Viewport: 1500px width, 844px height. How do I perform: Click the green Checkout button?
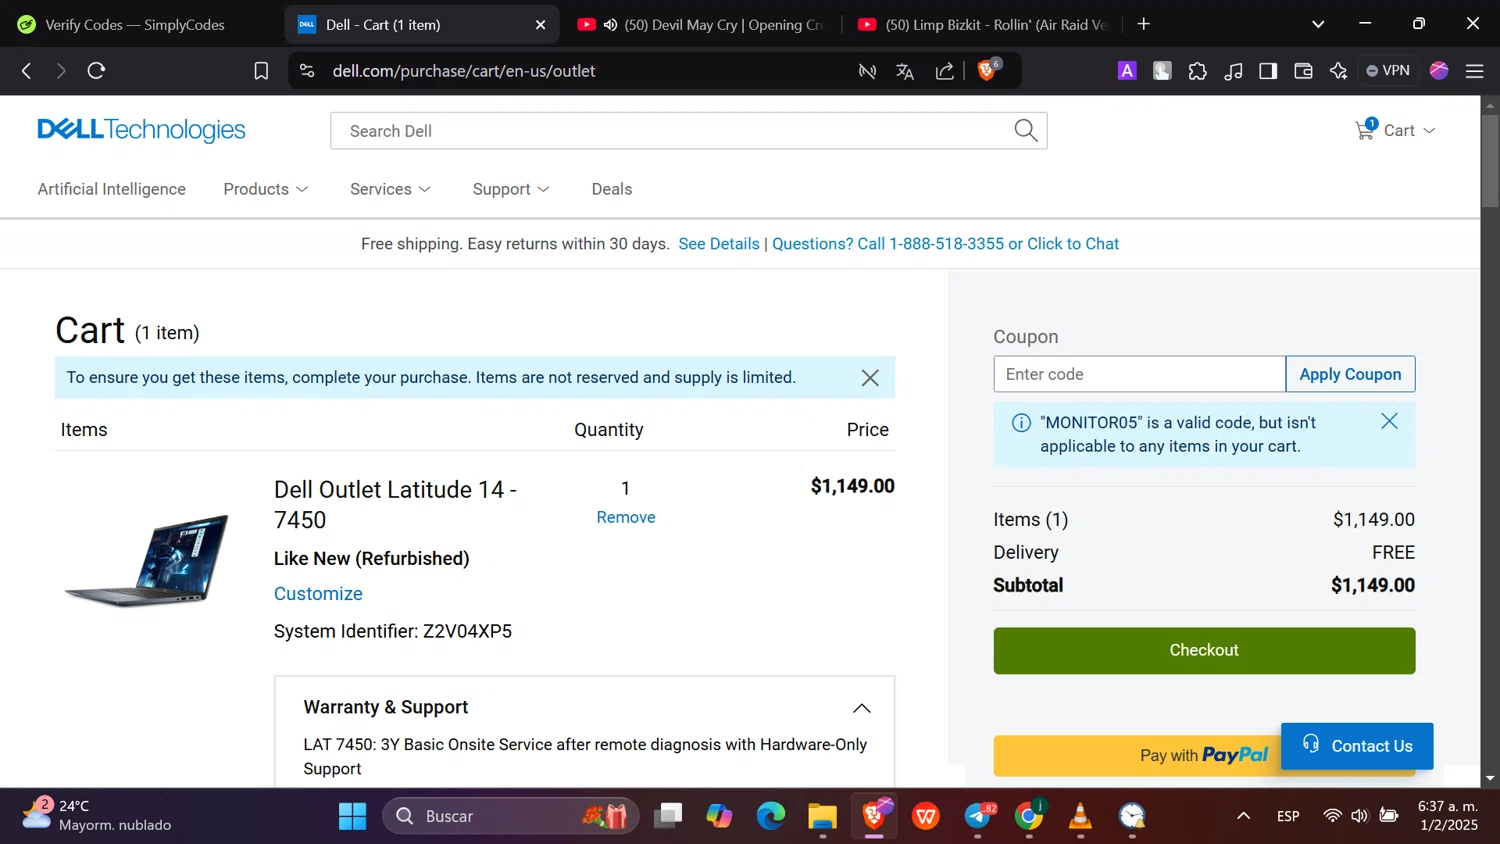1204,651
